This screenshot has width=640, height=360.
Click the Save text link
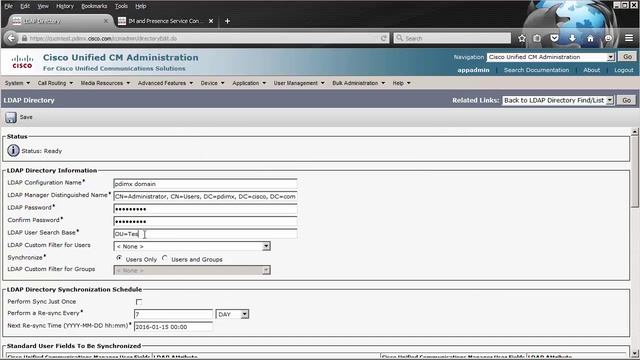[x=26, y=117]
